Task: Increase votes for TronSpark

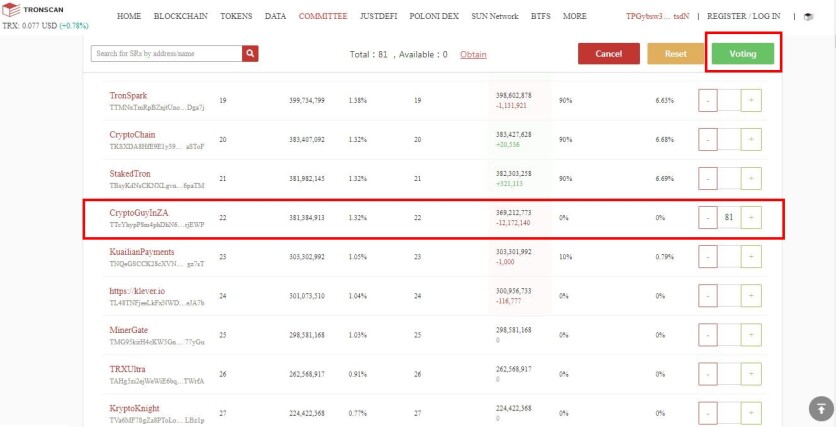Action: [x=751, y=100]
